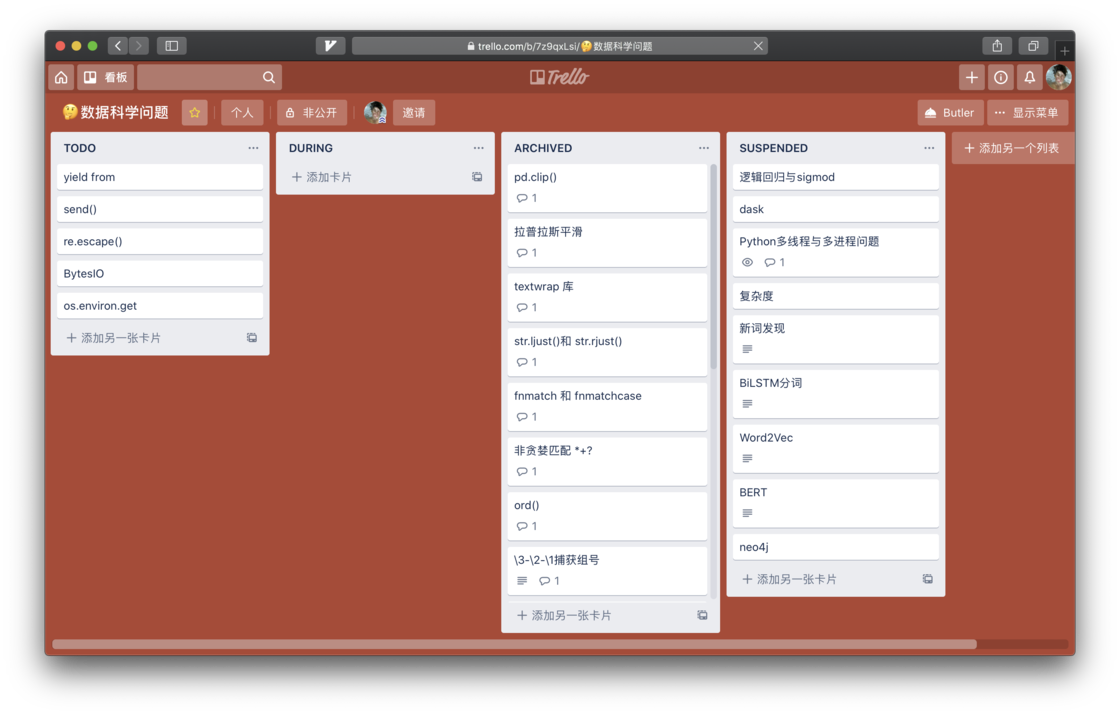Open SUSPENDED list actions menu
This screenshot has width=1120, height=715.
(929, 148)
